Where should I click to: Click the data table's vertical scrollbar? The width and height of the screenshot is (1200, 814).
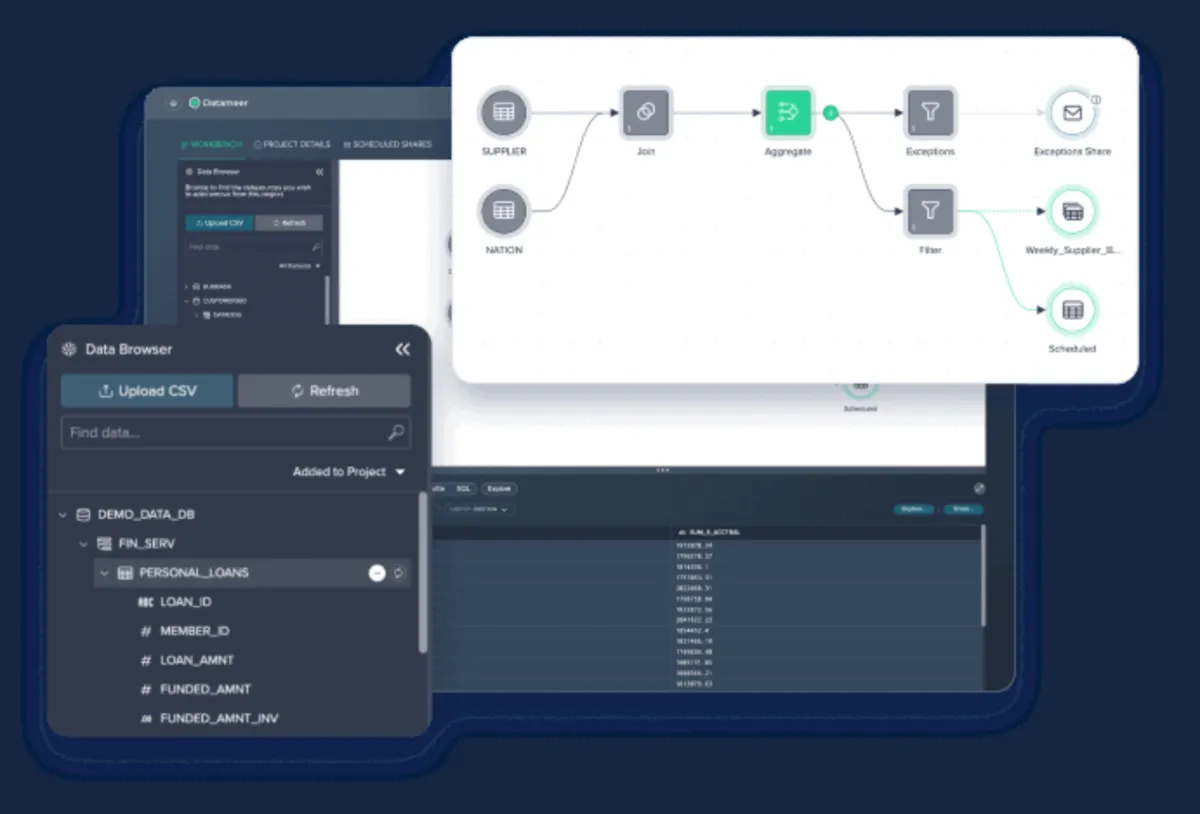pyautogui.click(x=983, y=575)
